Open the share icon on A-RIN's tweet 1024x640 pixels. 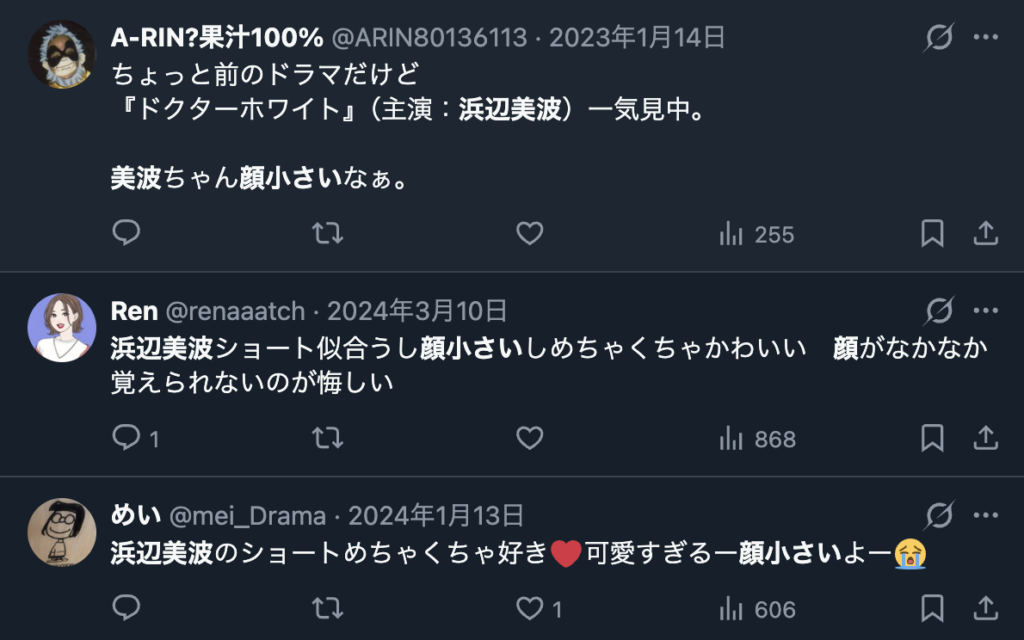(x=986, y=233)
